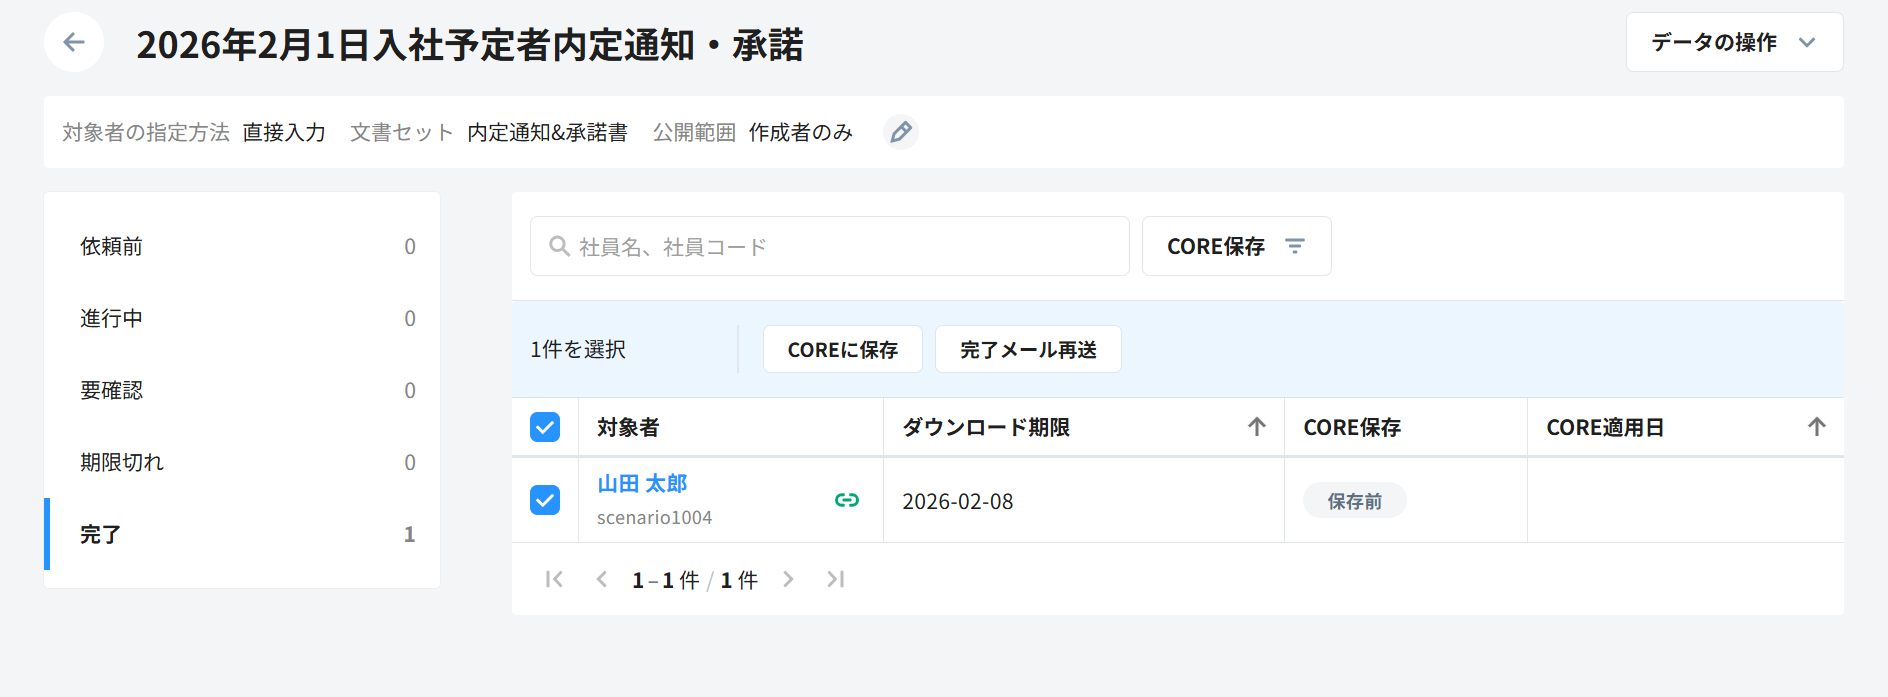Go to next page of results

point(788,579)
